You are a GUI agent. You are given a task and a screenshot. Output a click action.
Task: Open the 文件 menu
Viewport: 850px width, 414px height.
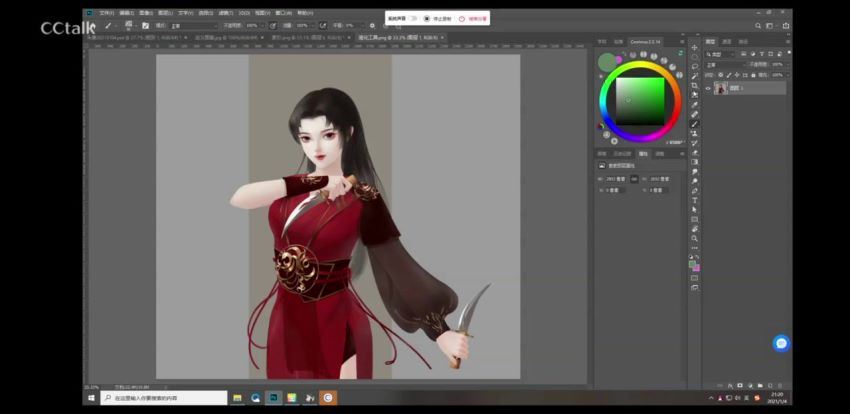point(106,13)
